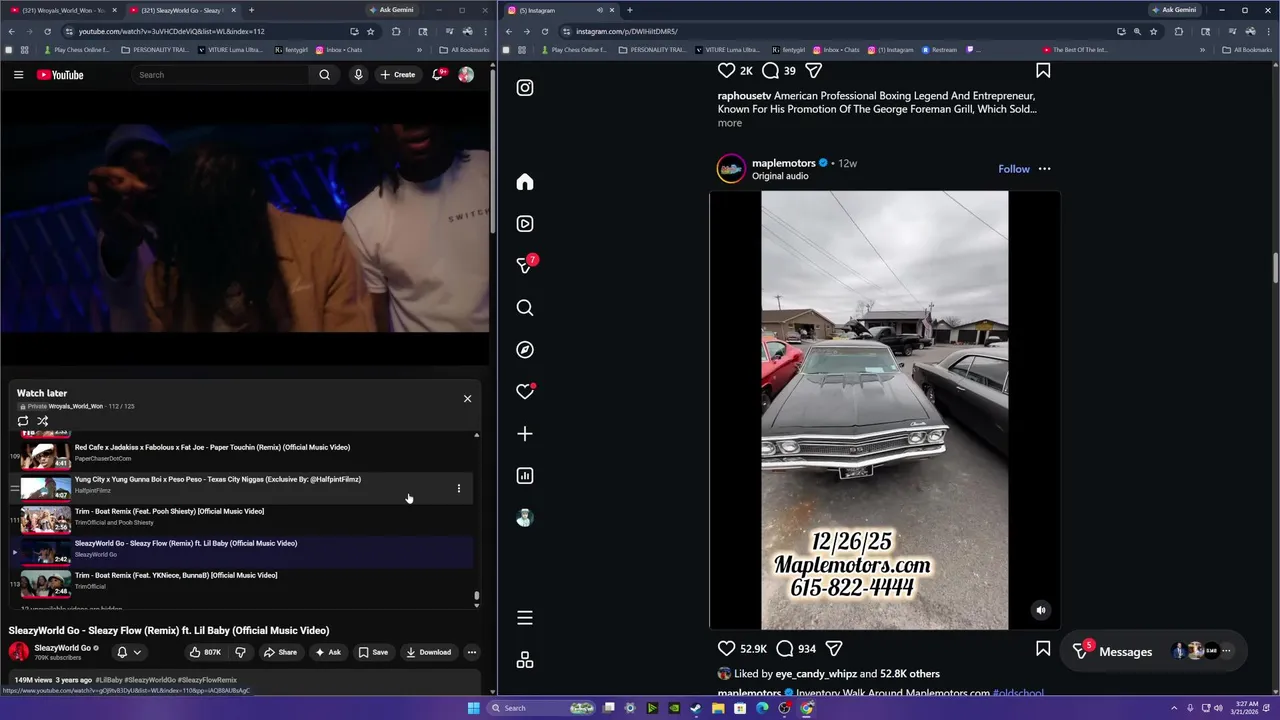Save the raphousetv post bookmark
Viewport: 1280px width, 720px height.
pyautogui.click(x=1043, y=71)
